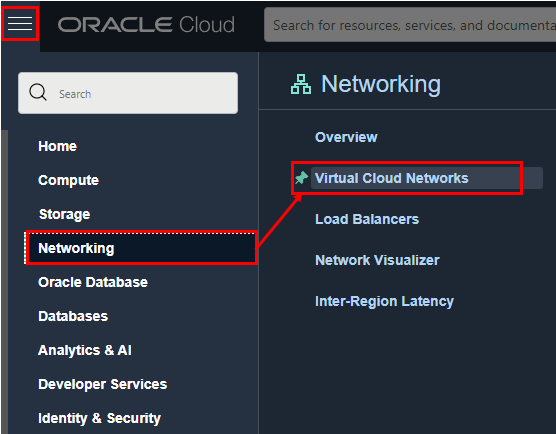Select Developer Services category

[102, 384]
